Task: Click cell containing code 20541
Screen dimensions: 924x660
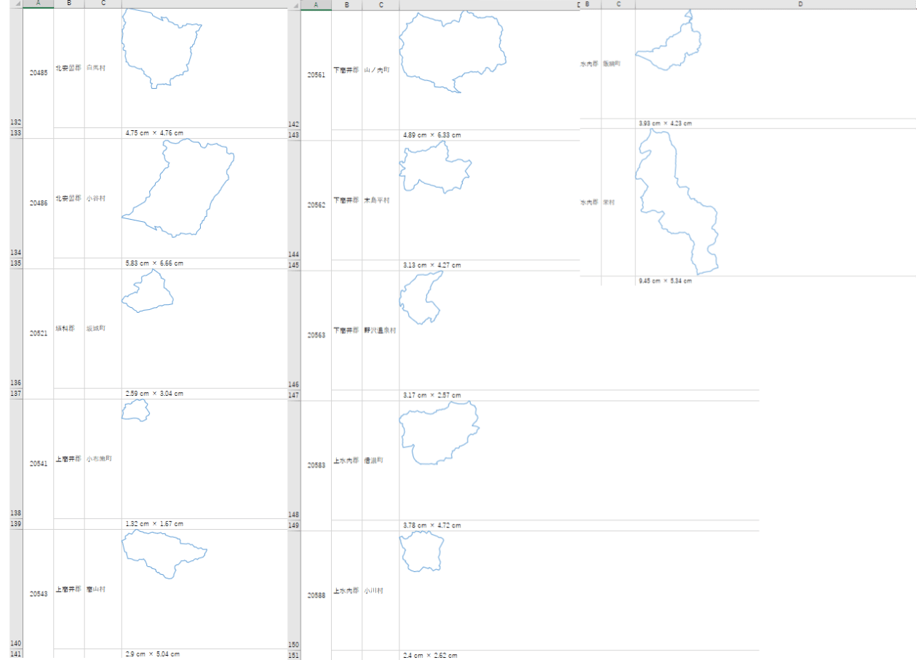Action: tap(38, 464)
